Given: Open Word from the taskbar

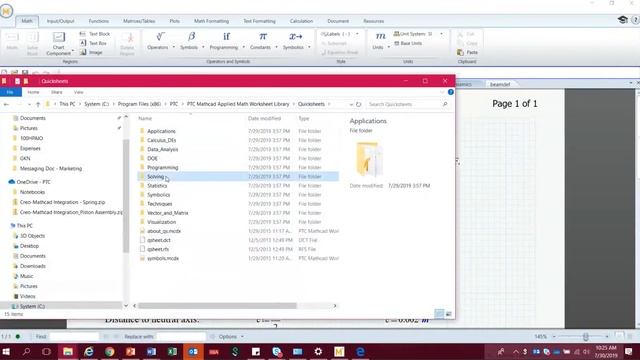Looking at the screenshot, I should [151, 351].
